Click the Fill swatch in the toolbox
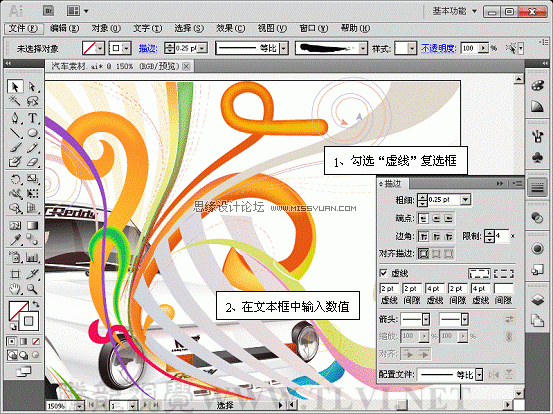553x414 pixels. pyautogui.click(x=18, y=310)
